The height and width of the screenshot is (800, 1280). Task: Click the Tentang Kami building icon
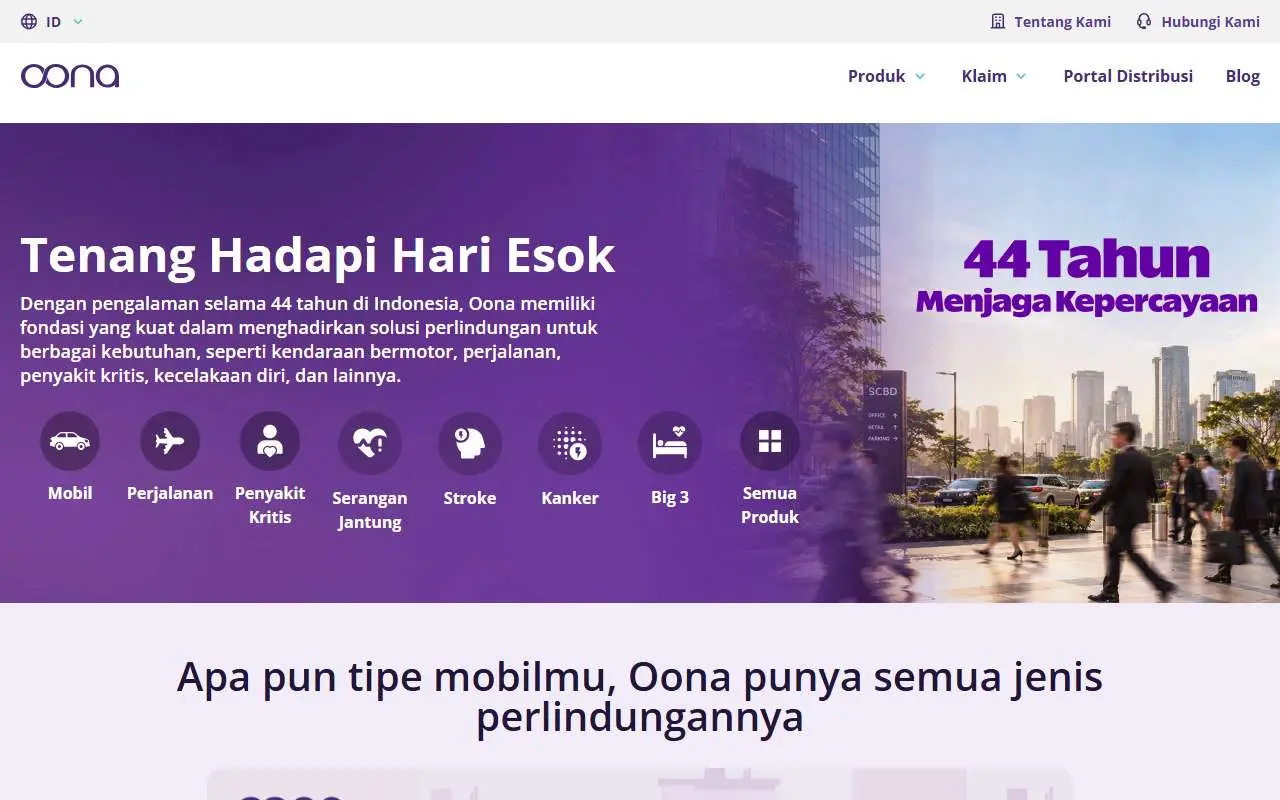[998, 21]
